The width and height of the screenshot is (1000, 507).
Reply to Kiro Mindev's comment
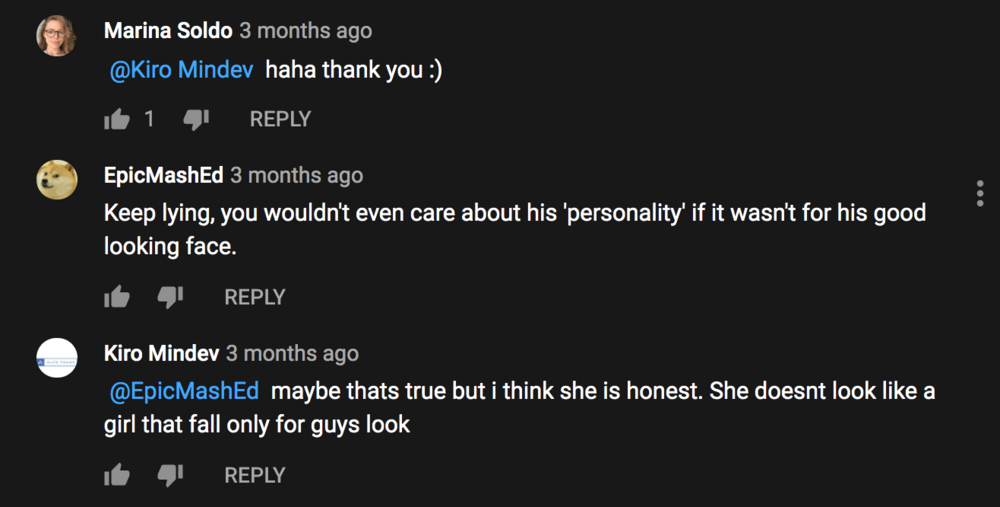(254, 475)
